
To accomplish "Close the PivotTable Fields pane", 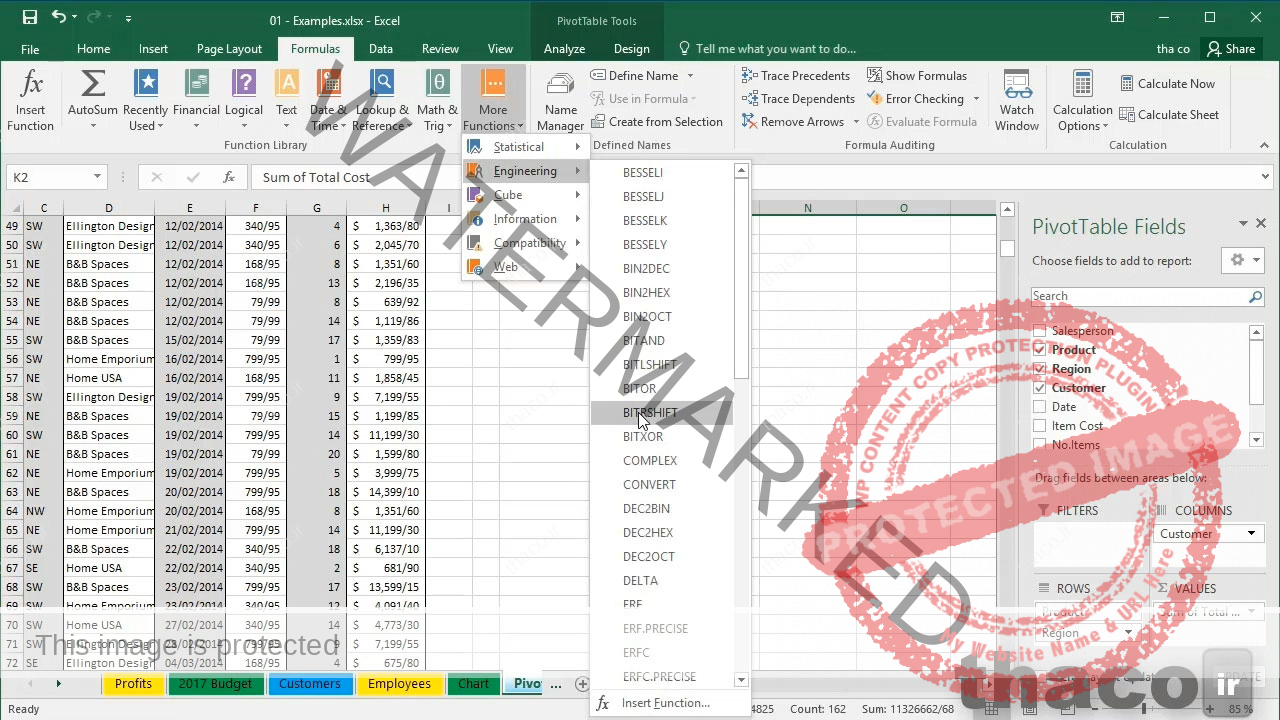I will coord(1261,224).
